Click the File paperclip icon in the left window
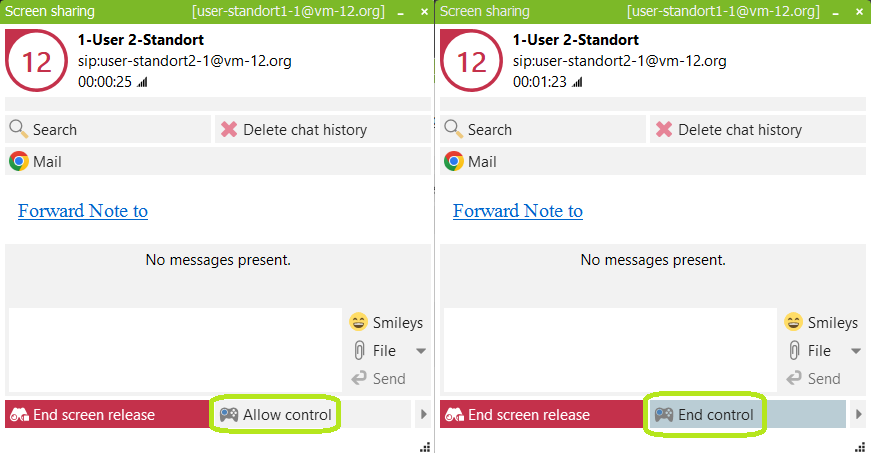 359,350
